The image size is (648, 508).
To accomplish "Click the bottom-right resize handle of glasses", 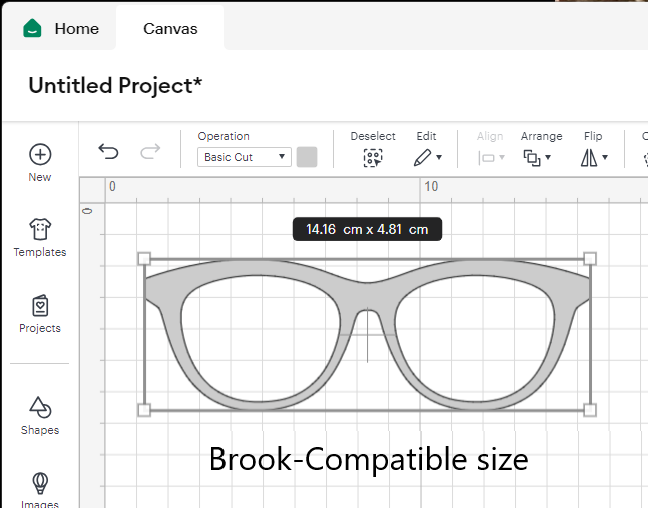I will [x=590, y=410].
